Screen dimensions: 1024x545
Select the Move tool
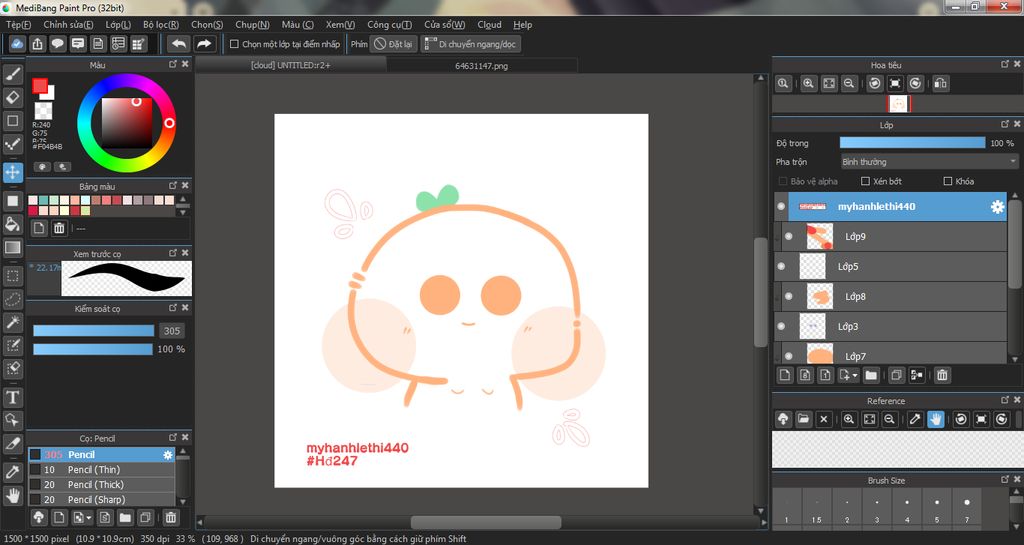[12, 172]
